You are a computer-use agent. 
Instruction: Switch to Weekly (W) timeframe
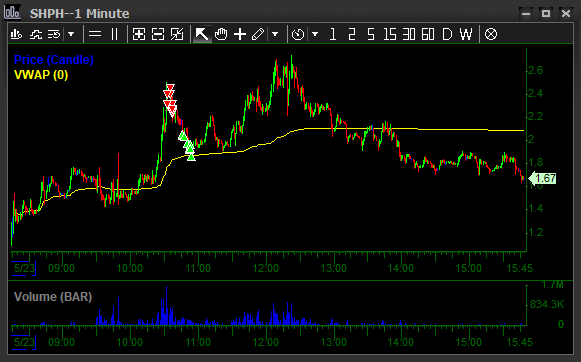(466, 34)
